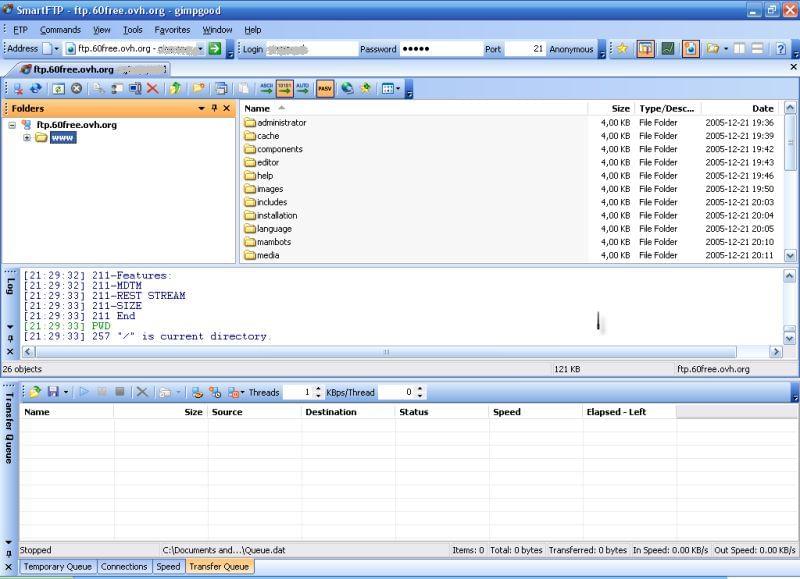Open the Commands menu
This screenshot has width=800, height=579.
60,30
